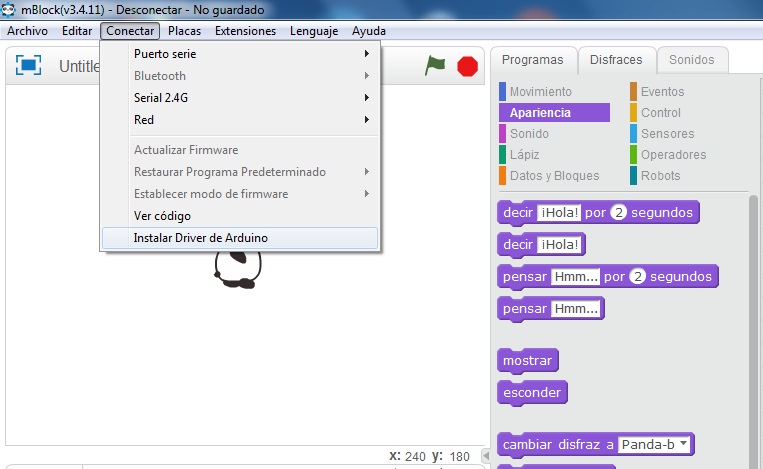Screen dimensions: 763x469
Task: Click the mostrar block
Action: [528, 360]
